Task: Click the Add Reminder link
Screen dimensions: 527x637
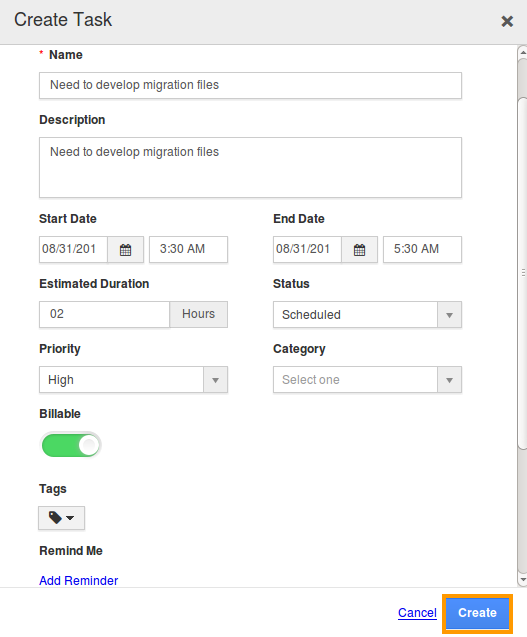Action: point(78,581)
